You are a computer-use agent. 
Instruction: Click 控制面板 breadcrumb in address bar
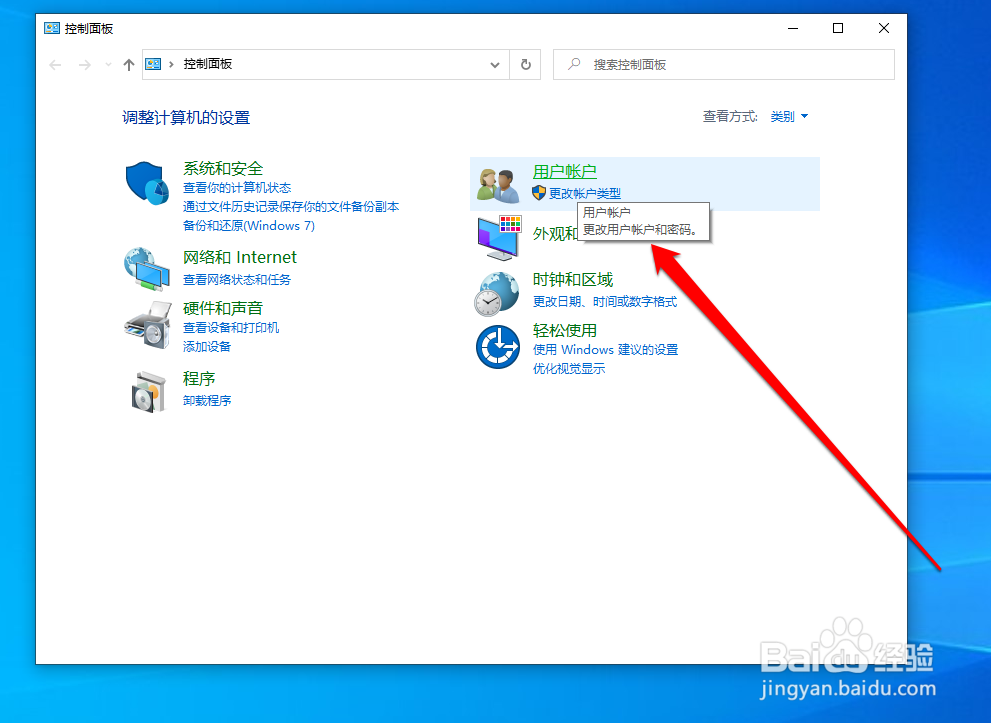click(208, 64)
